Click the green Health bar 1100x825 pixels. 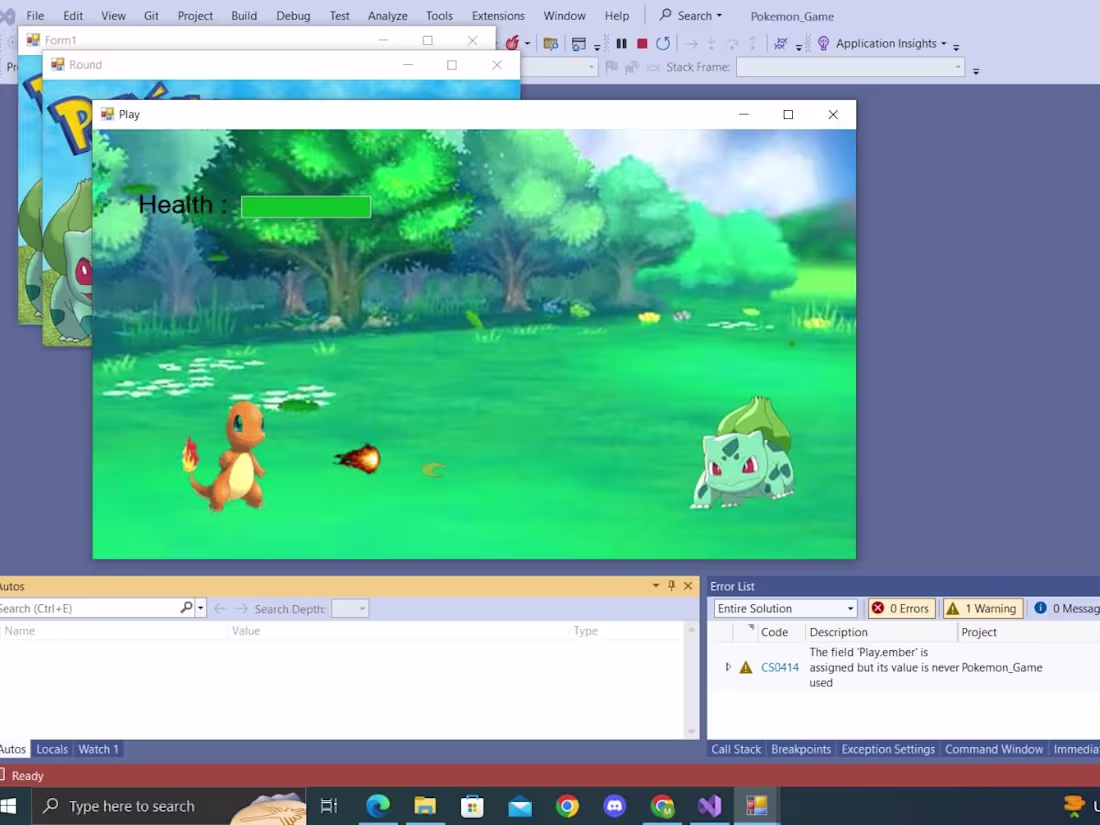(306, 206)
